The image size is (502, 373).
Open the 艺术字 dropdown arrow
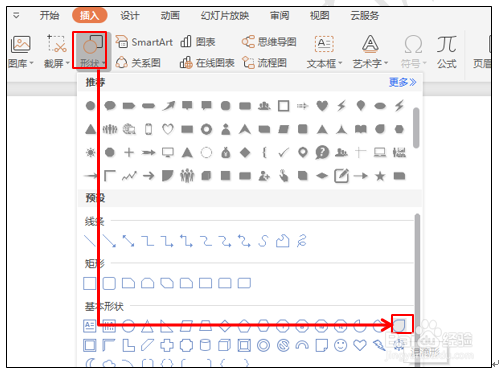pos(386,63)
